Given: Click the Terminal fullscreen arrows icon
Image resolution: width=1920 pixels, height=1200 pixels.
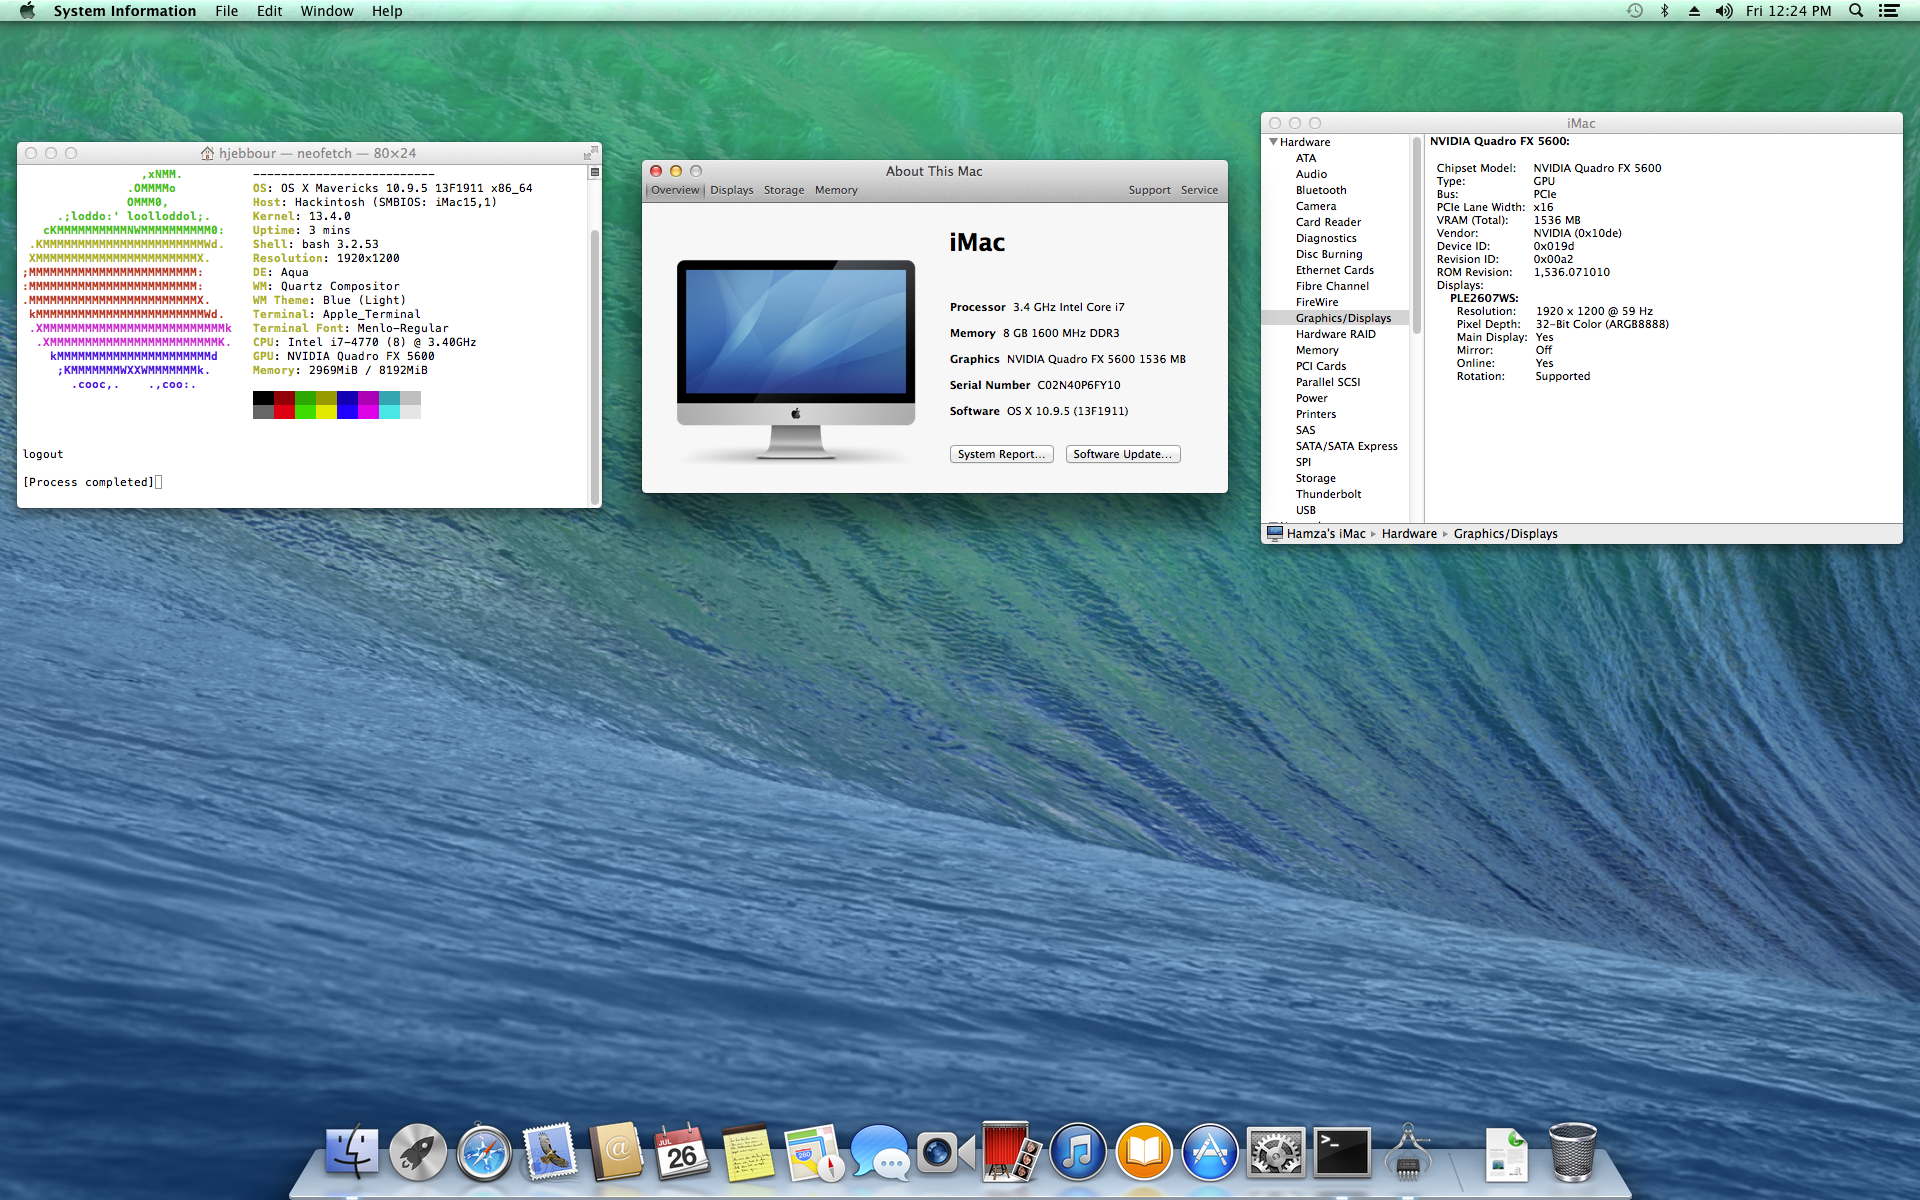Looking at the screenshot, I should 591,153.
